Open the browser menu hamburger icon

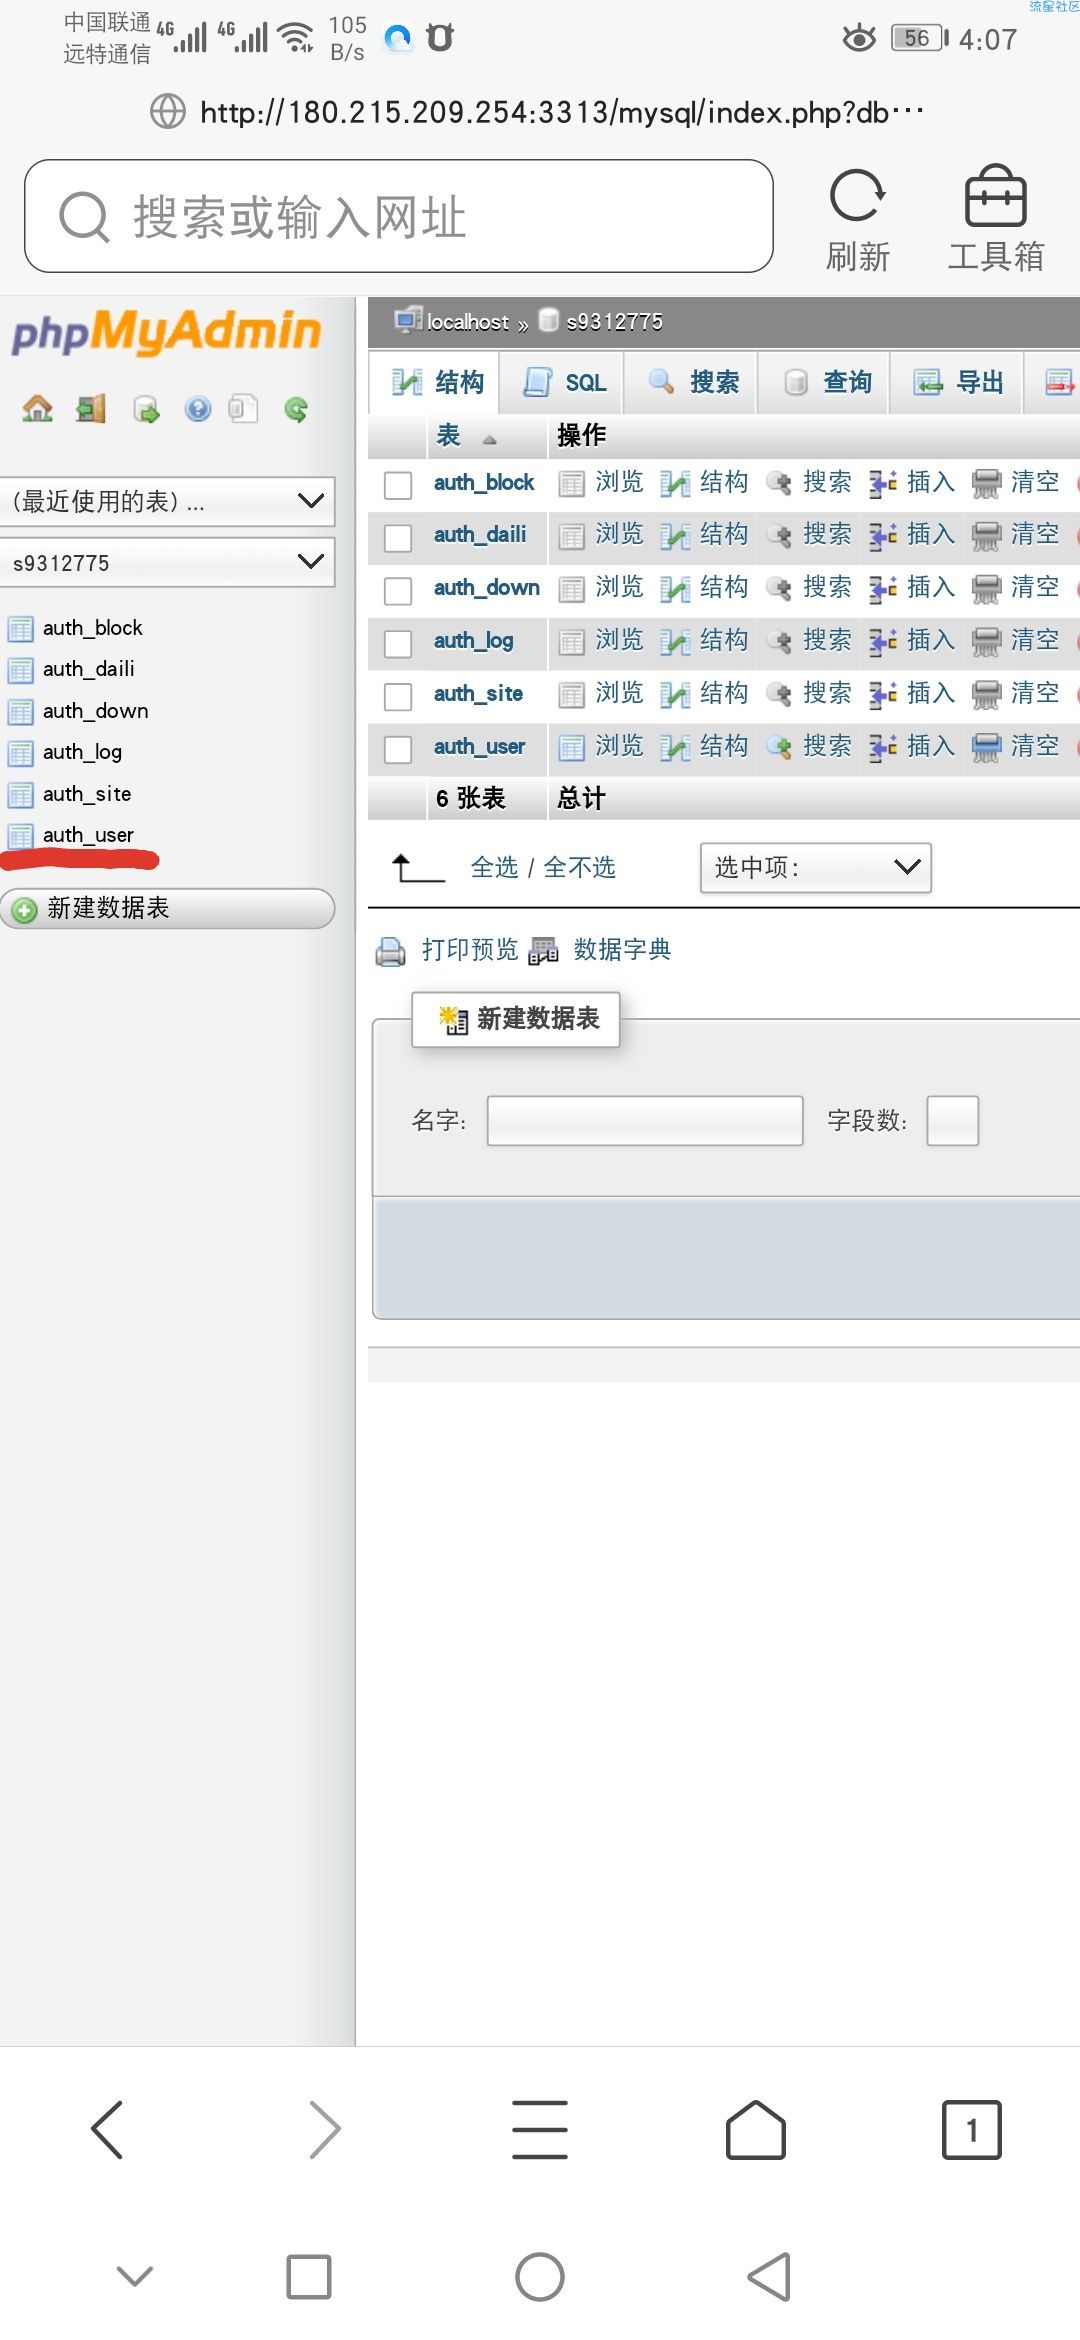540,2130
